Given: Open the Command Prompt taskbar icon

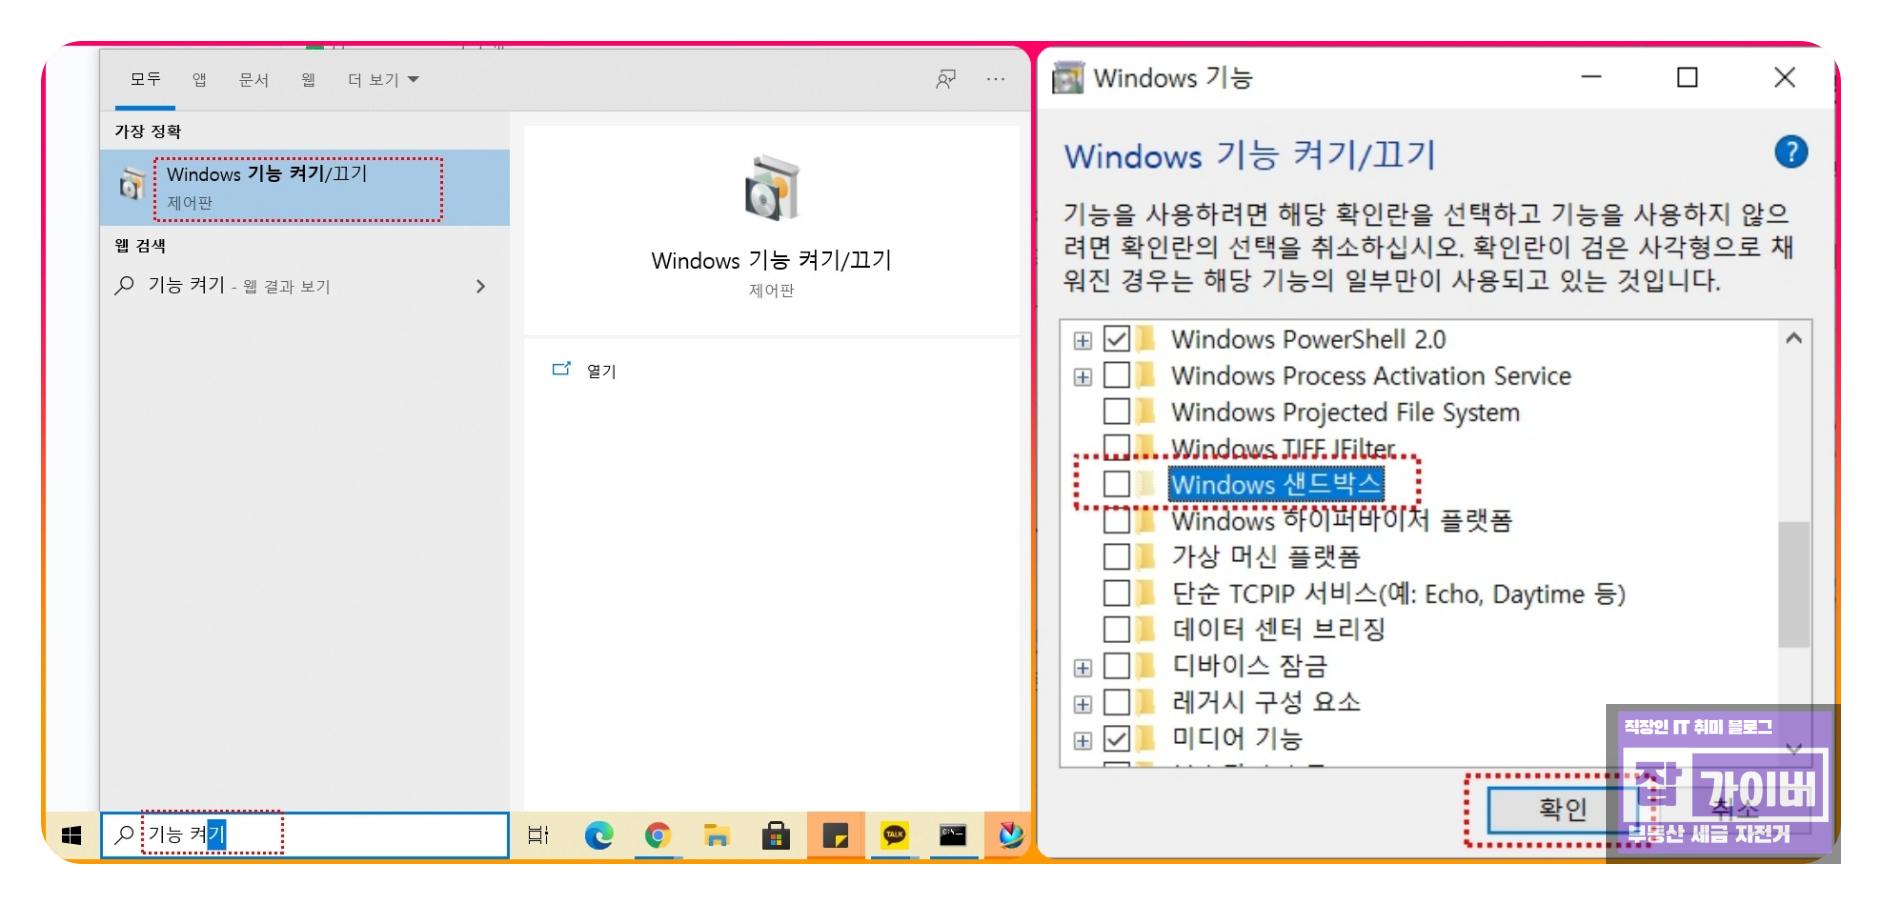Looking at the screenshot, I should click(952, 835).
